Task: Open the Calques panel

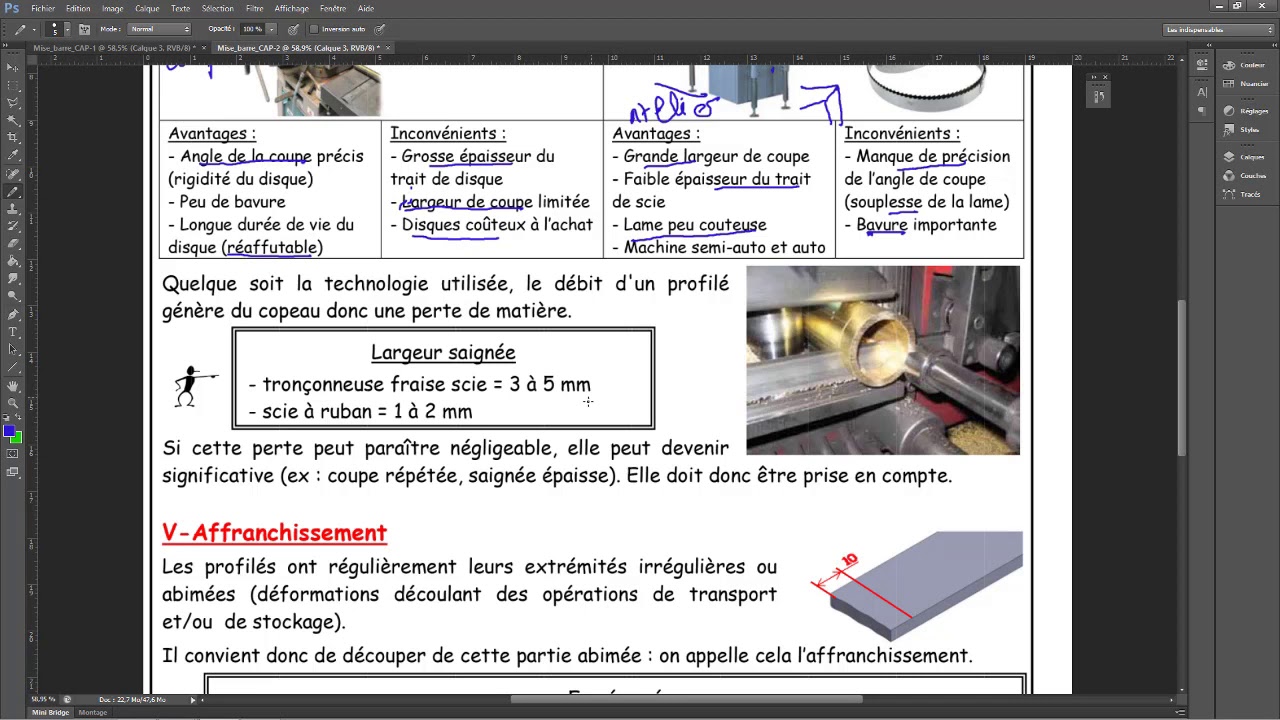Action: click(x=1241, y=157)
